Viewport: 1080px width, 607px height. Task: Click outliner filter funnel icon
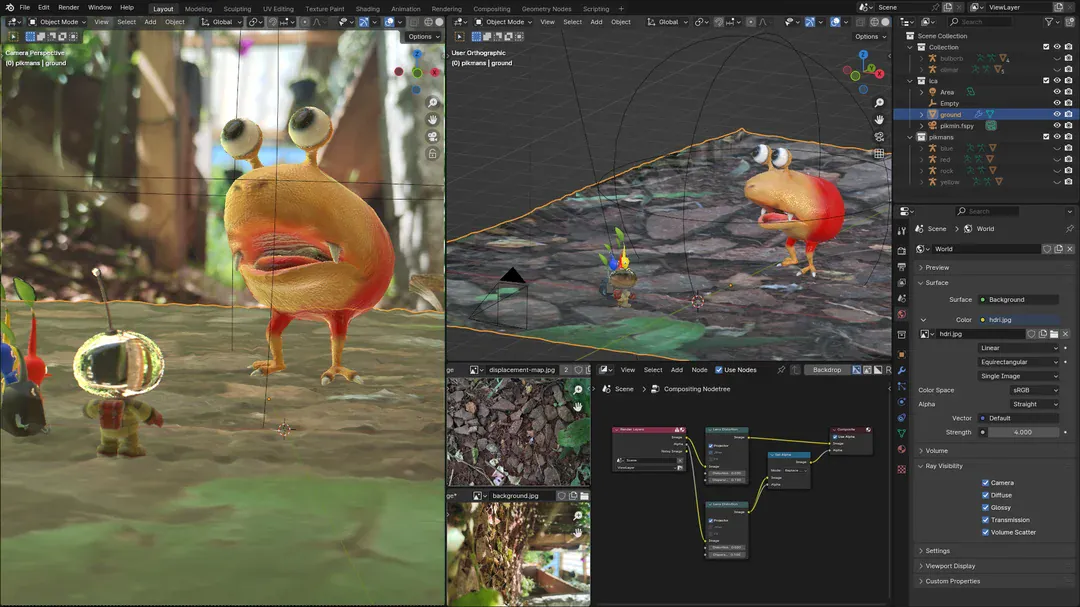[1049, 22]
